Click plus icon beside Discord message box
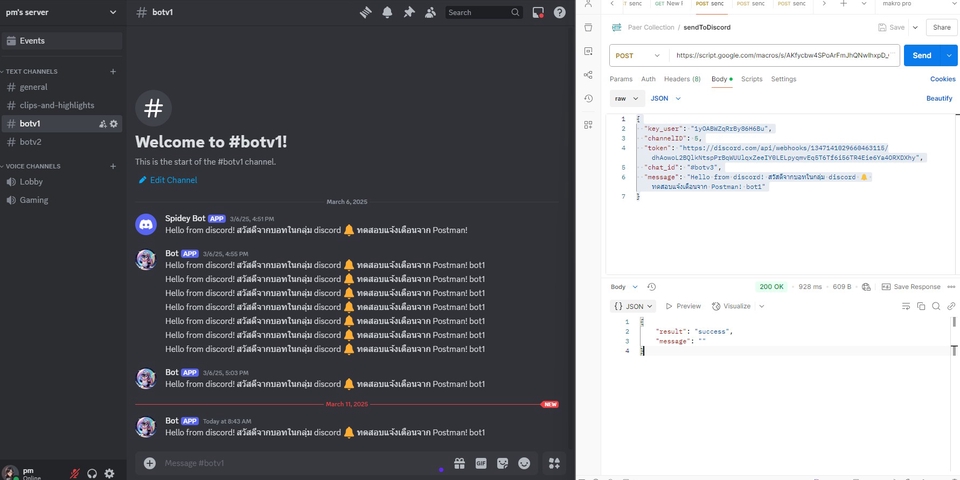 [149, 463]
